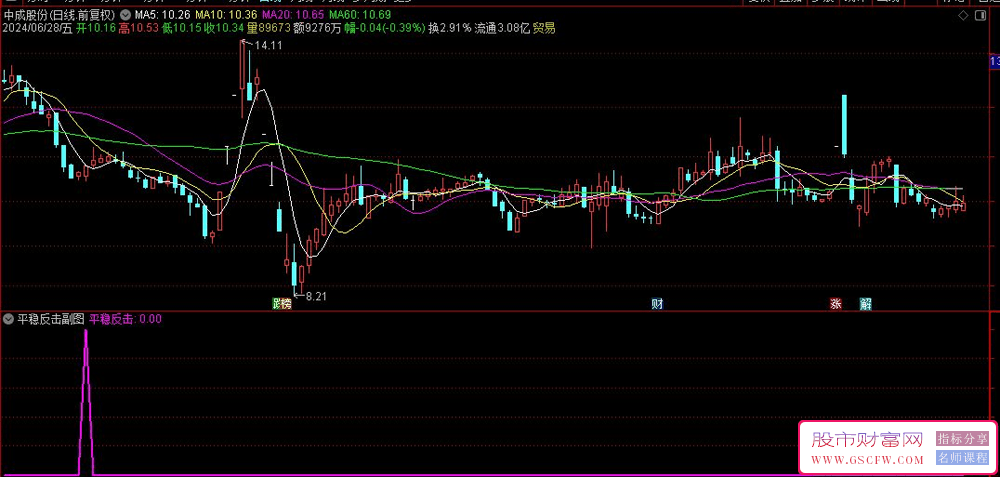This screenshot has width=1000, height=477.
Task: Open the dropdown arrow beside 中成股份 title
Action: click(x=124, y=15)
